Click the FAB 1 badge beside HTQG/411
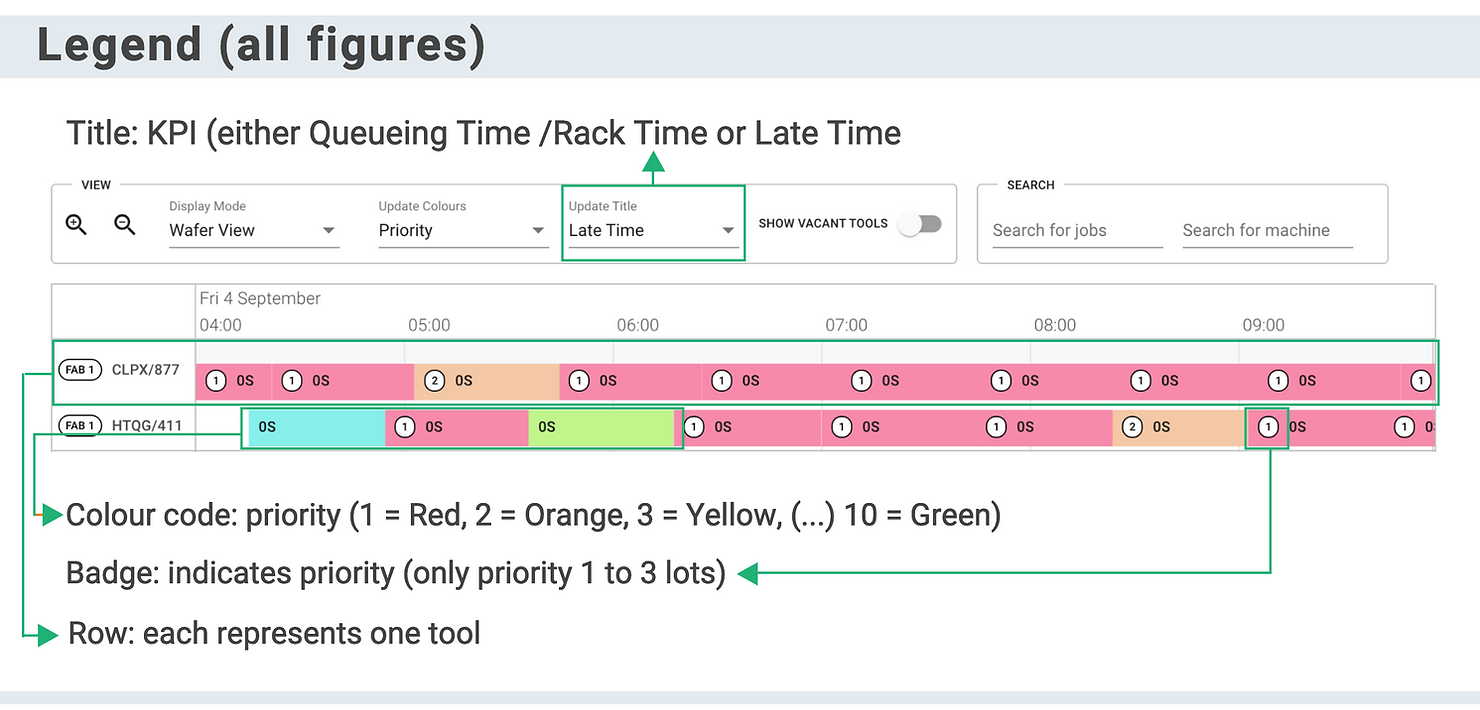The image size is (1480, 710). 80,426
